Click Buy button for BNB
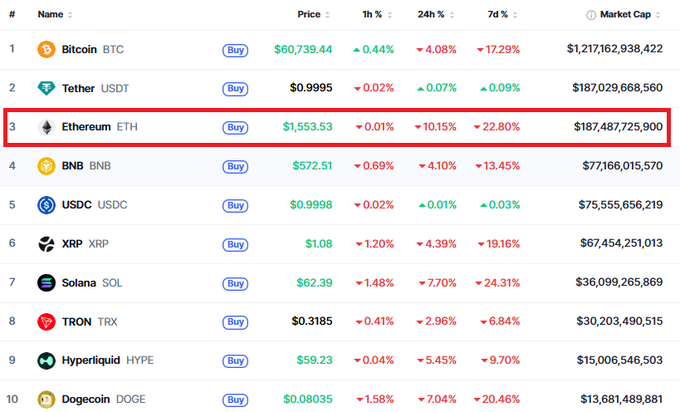 235,167
